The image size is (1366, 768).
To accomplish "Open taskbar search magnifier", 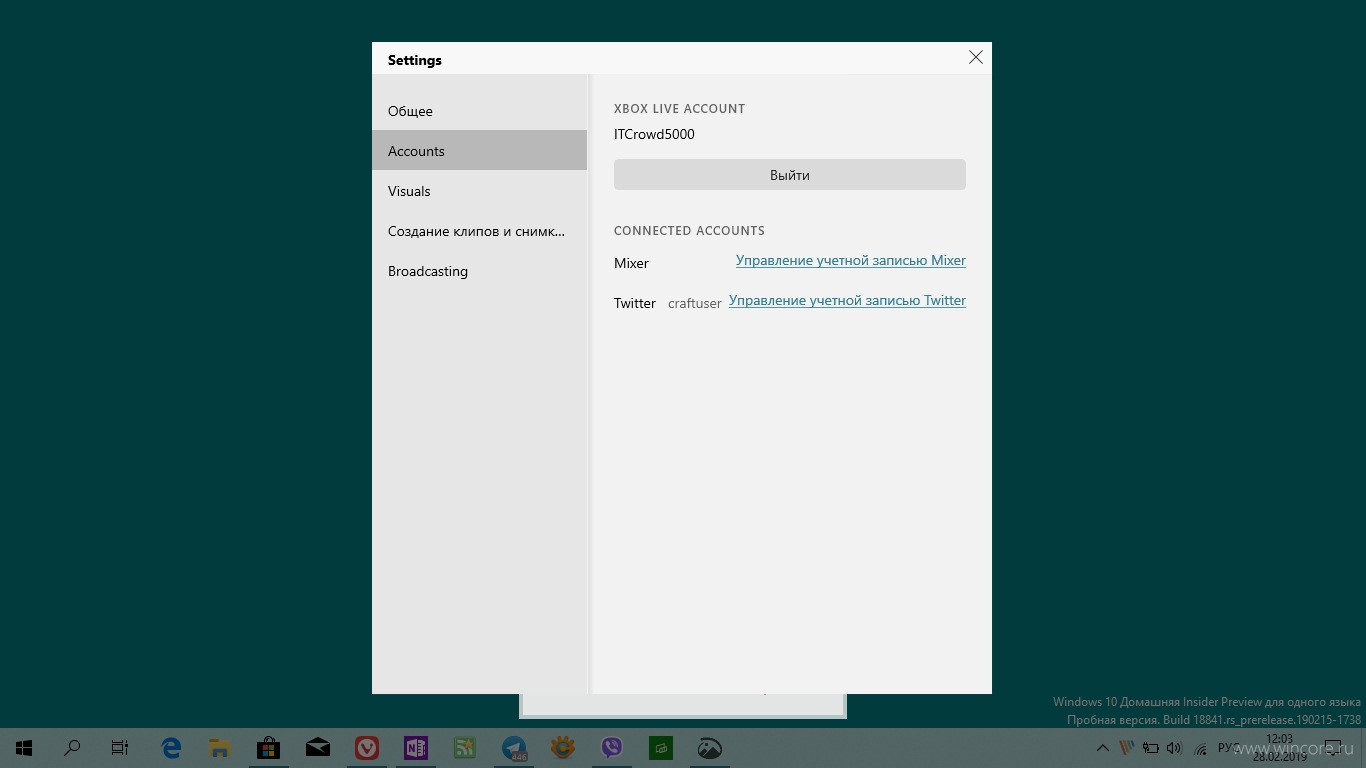I will coord(72,748).
